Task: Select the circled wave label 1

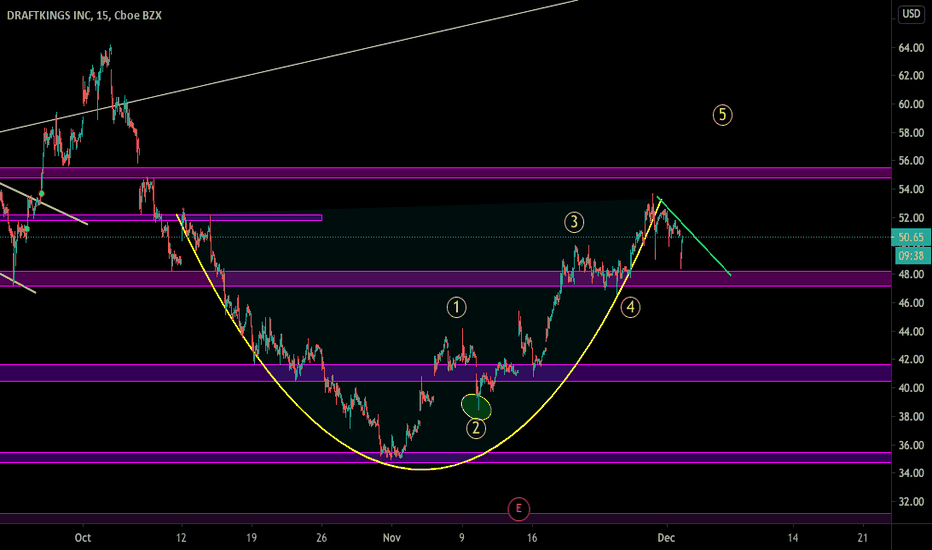Action: (456, 307)
